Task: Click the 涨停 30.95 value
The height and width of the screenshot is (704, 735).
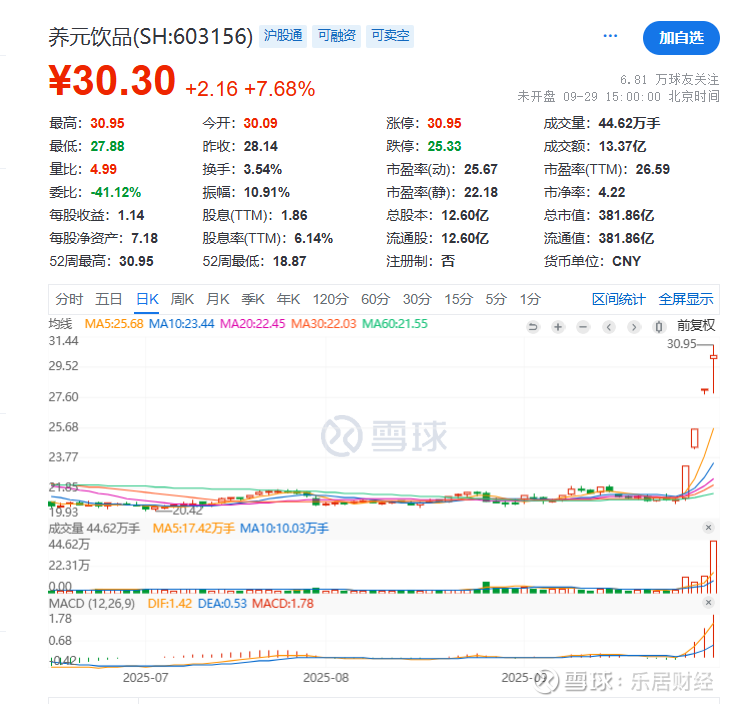Action: pyautogui.click(x=444, y=123)
